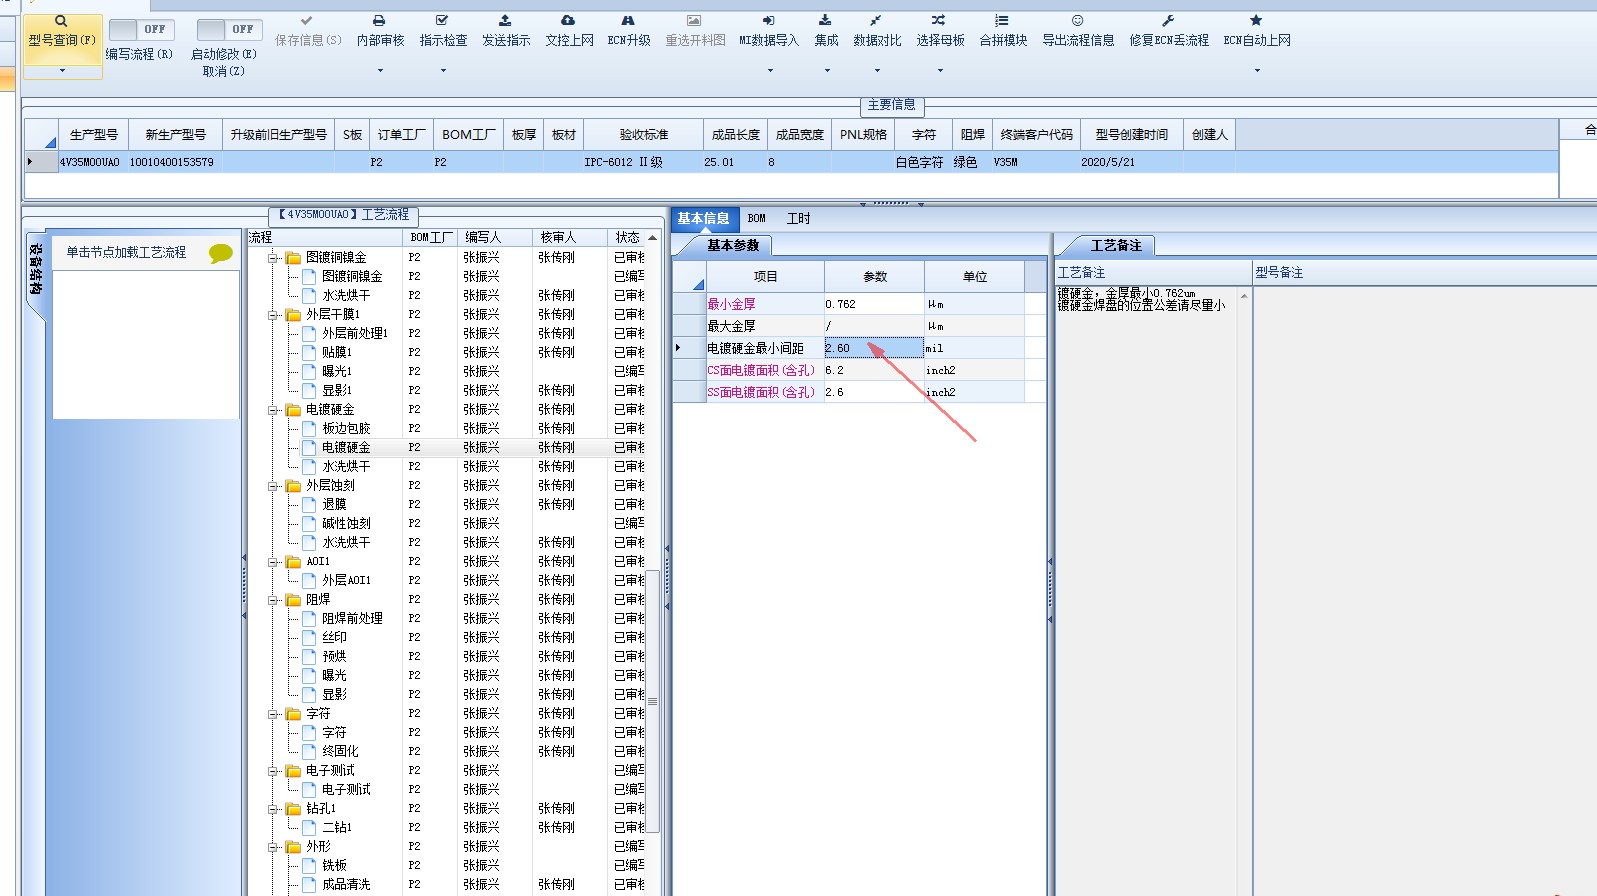Select the 碱性蚀刻 process node

[x=346, y=523]
